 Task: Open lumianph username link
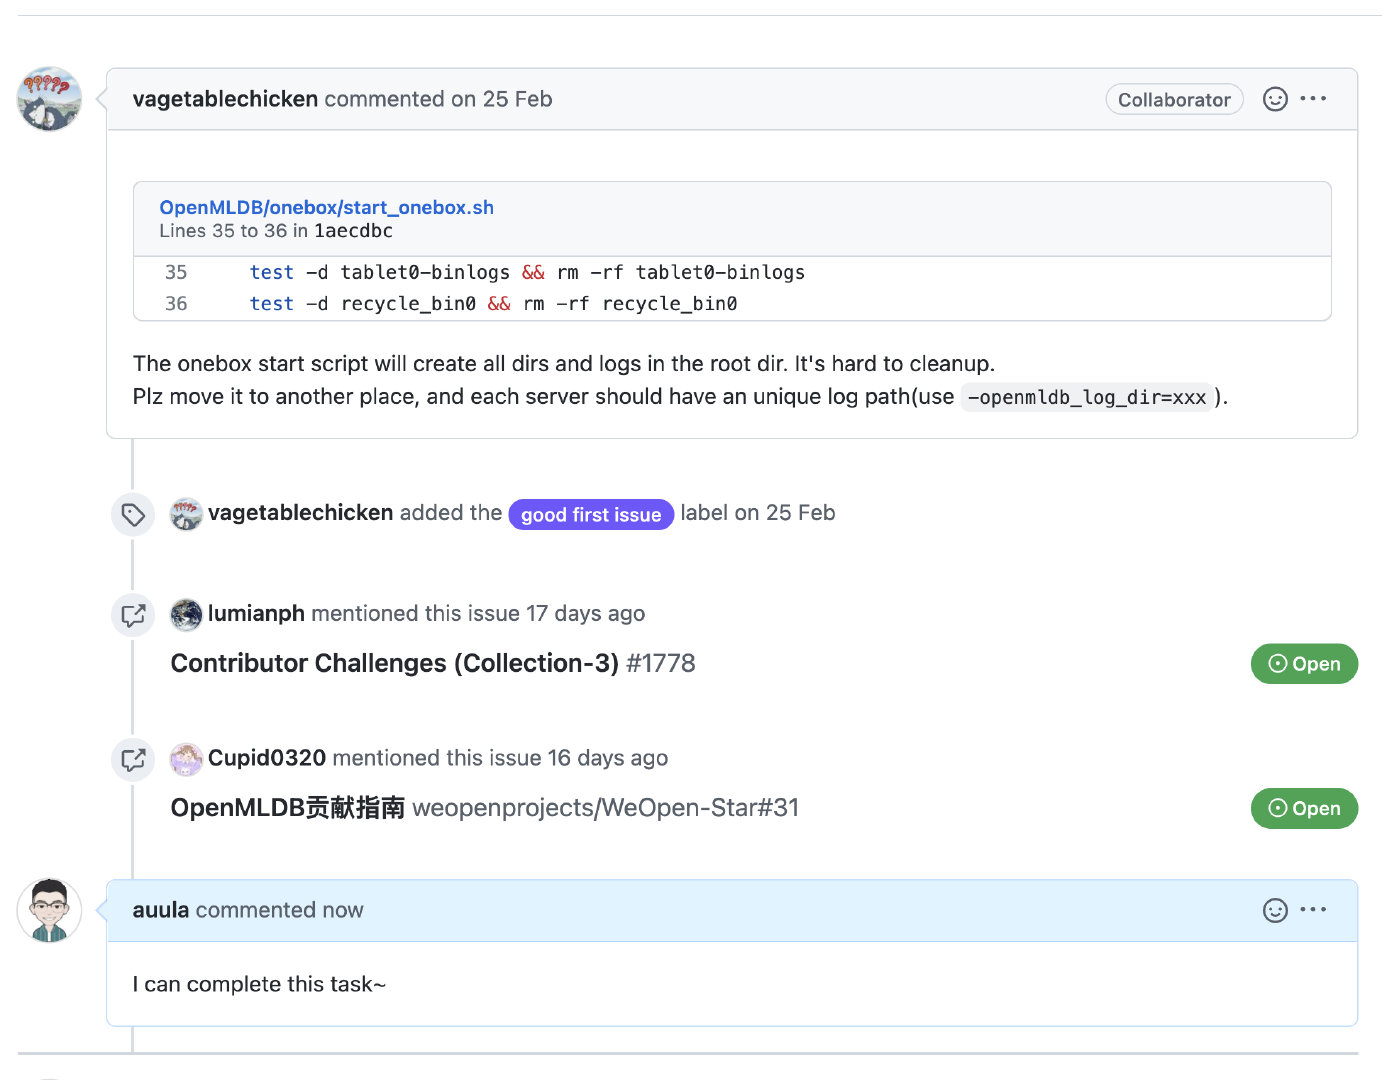tap(256, 613)
